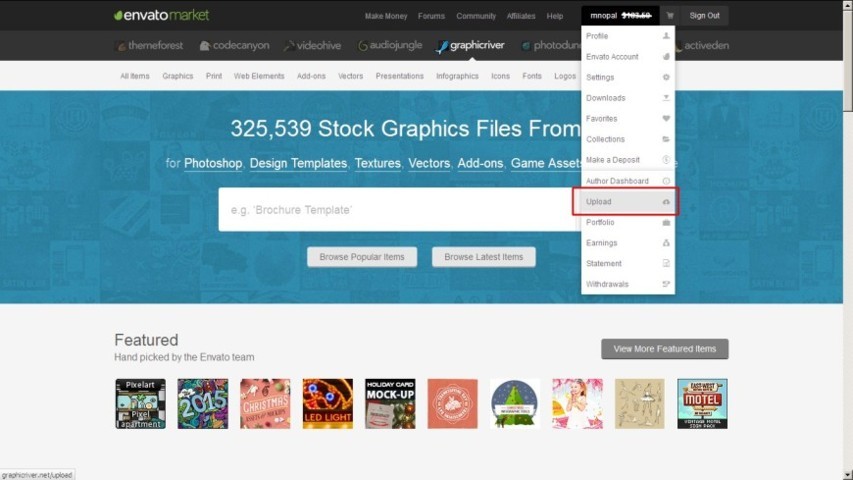Open the Community link
This screenshot has width=853, height=480.
[476, 16]
